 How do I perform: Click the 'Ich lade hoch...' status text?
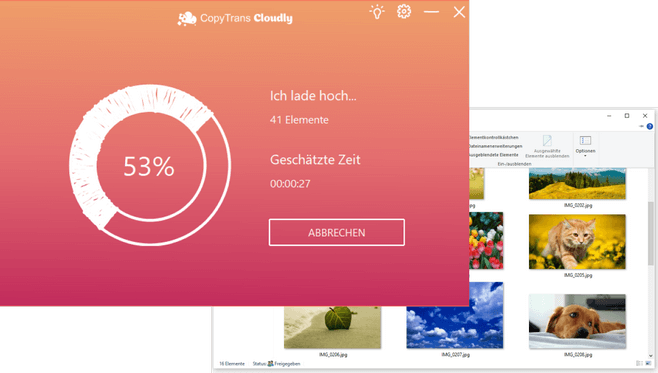coord(313,96)
